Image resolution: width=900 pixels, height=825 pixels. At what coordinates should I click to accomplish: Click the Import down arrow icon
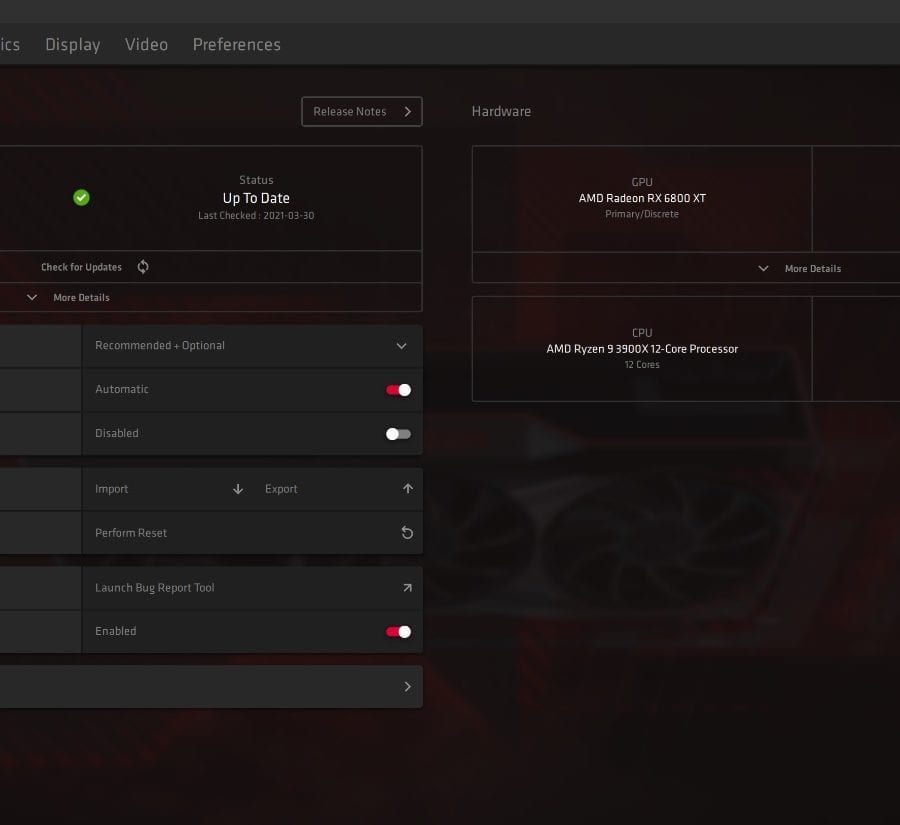click(238, 489)
